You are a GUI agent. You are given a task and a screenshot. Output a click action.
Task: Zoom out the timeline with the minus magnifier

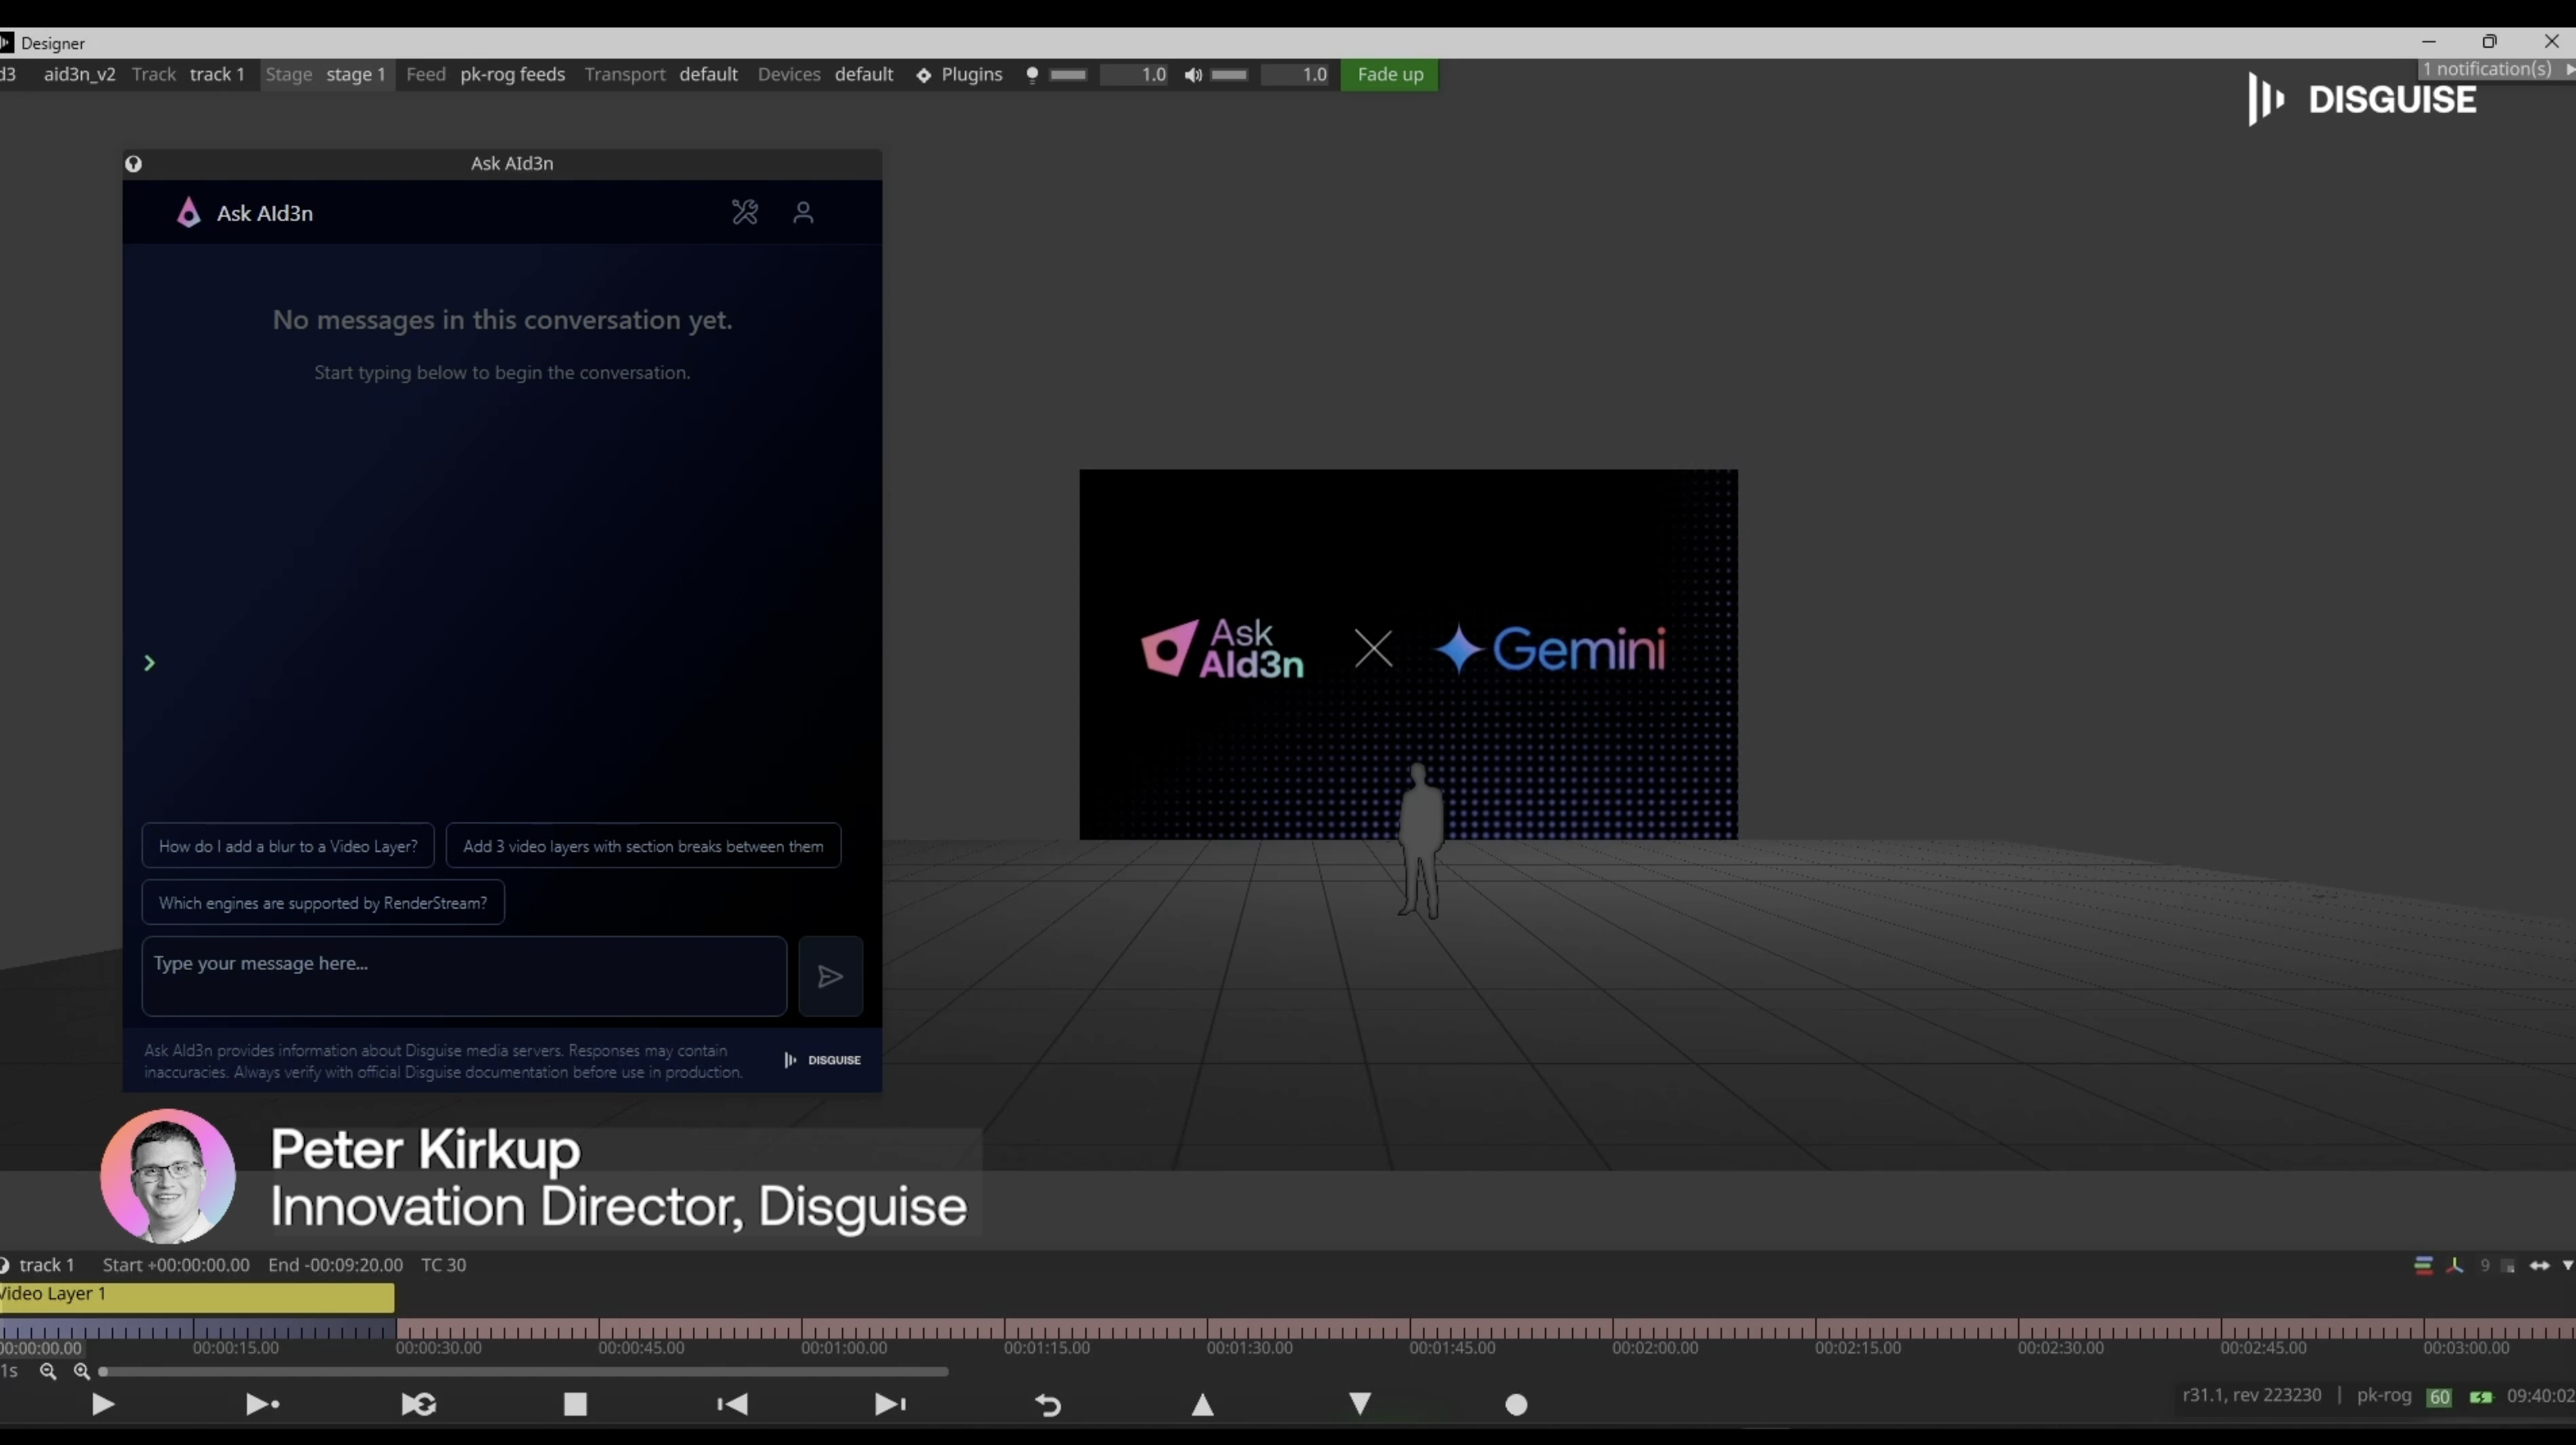tap(47, 1371)
